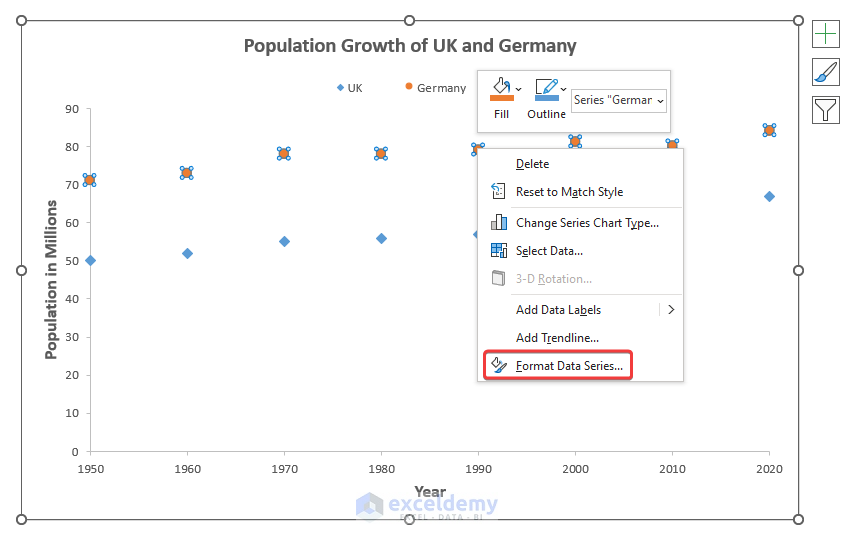Expand the Fill color dropdown arrow
Image resolution: width=854 pixels, height=539 pixels.
click(x=518, y=89)
